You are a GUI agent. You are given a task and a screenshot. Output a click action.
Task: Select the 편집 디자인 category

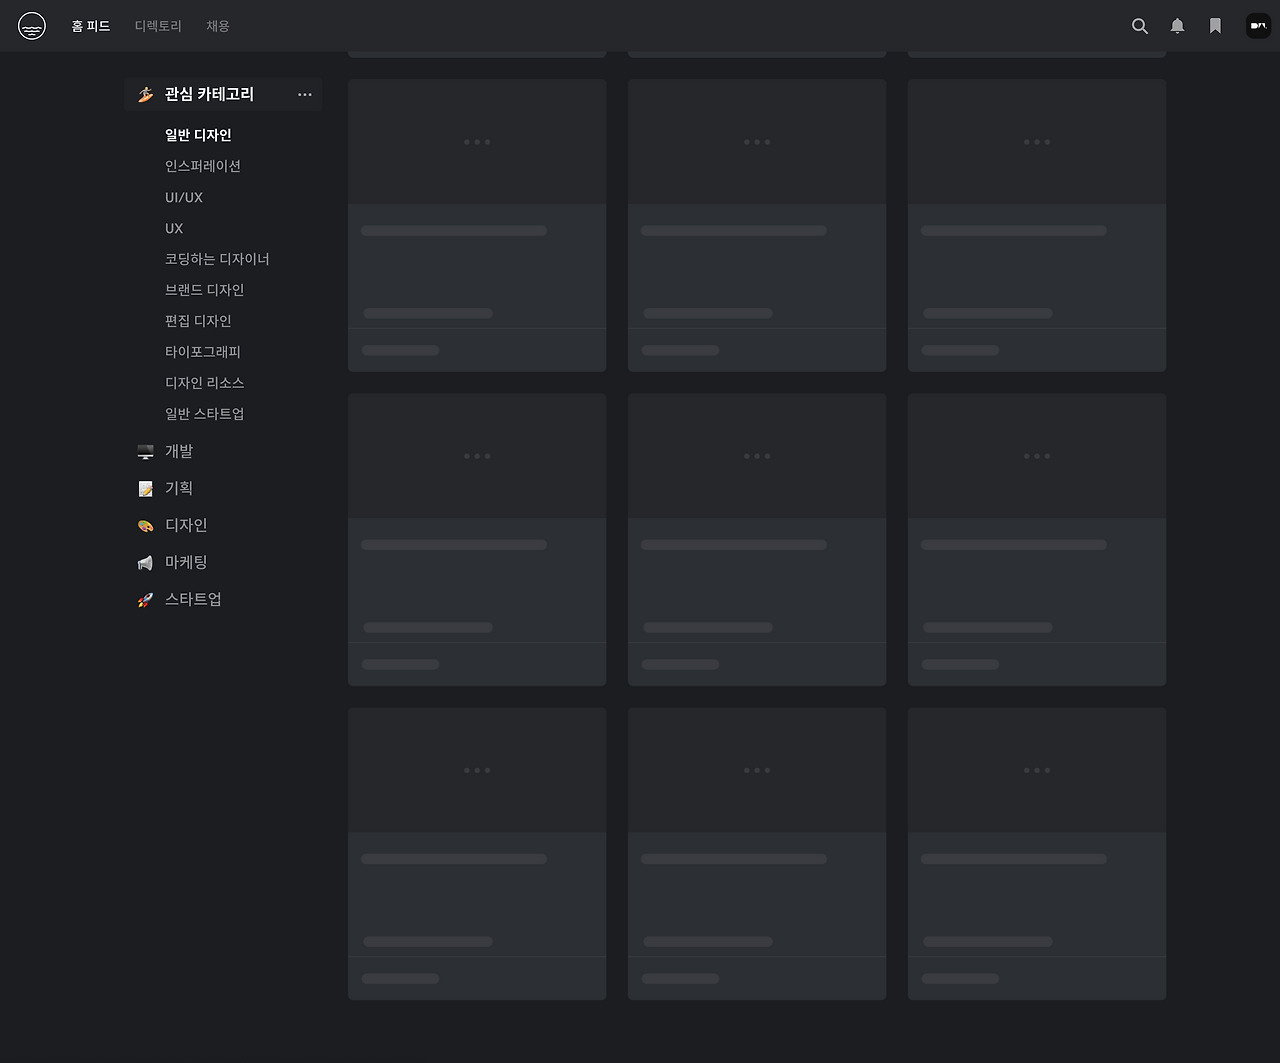[x=198, y=321]
